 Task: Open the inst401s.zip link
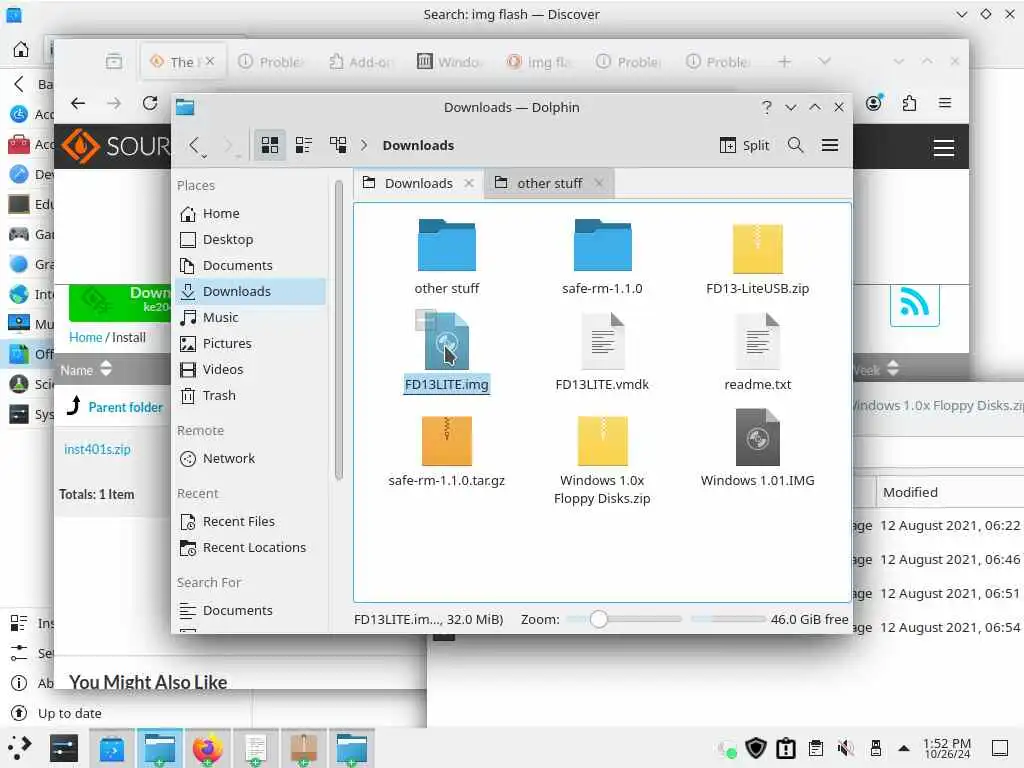(x=97, y=449)
